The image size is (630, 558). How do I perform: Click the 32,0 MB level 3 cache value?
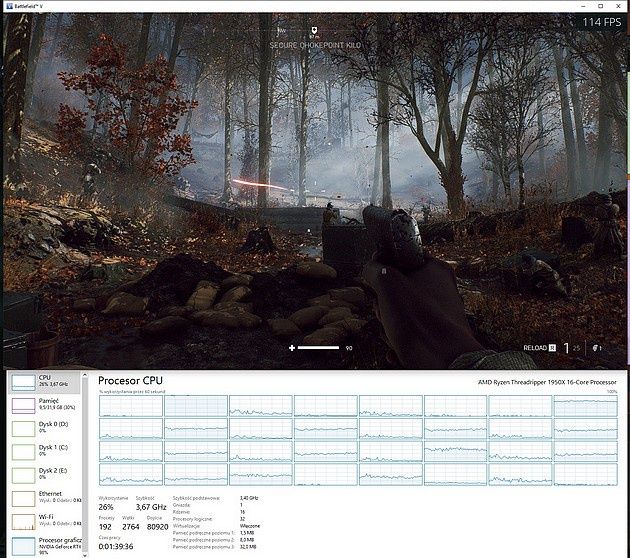[248, 547]
